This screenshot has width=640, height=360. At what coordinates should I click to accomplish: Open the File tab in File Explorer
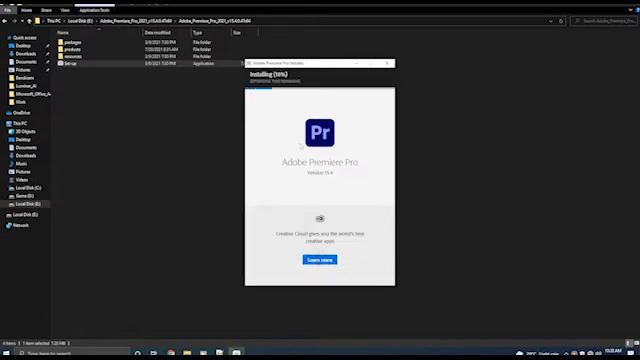click(7, 10)
